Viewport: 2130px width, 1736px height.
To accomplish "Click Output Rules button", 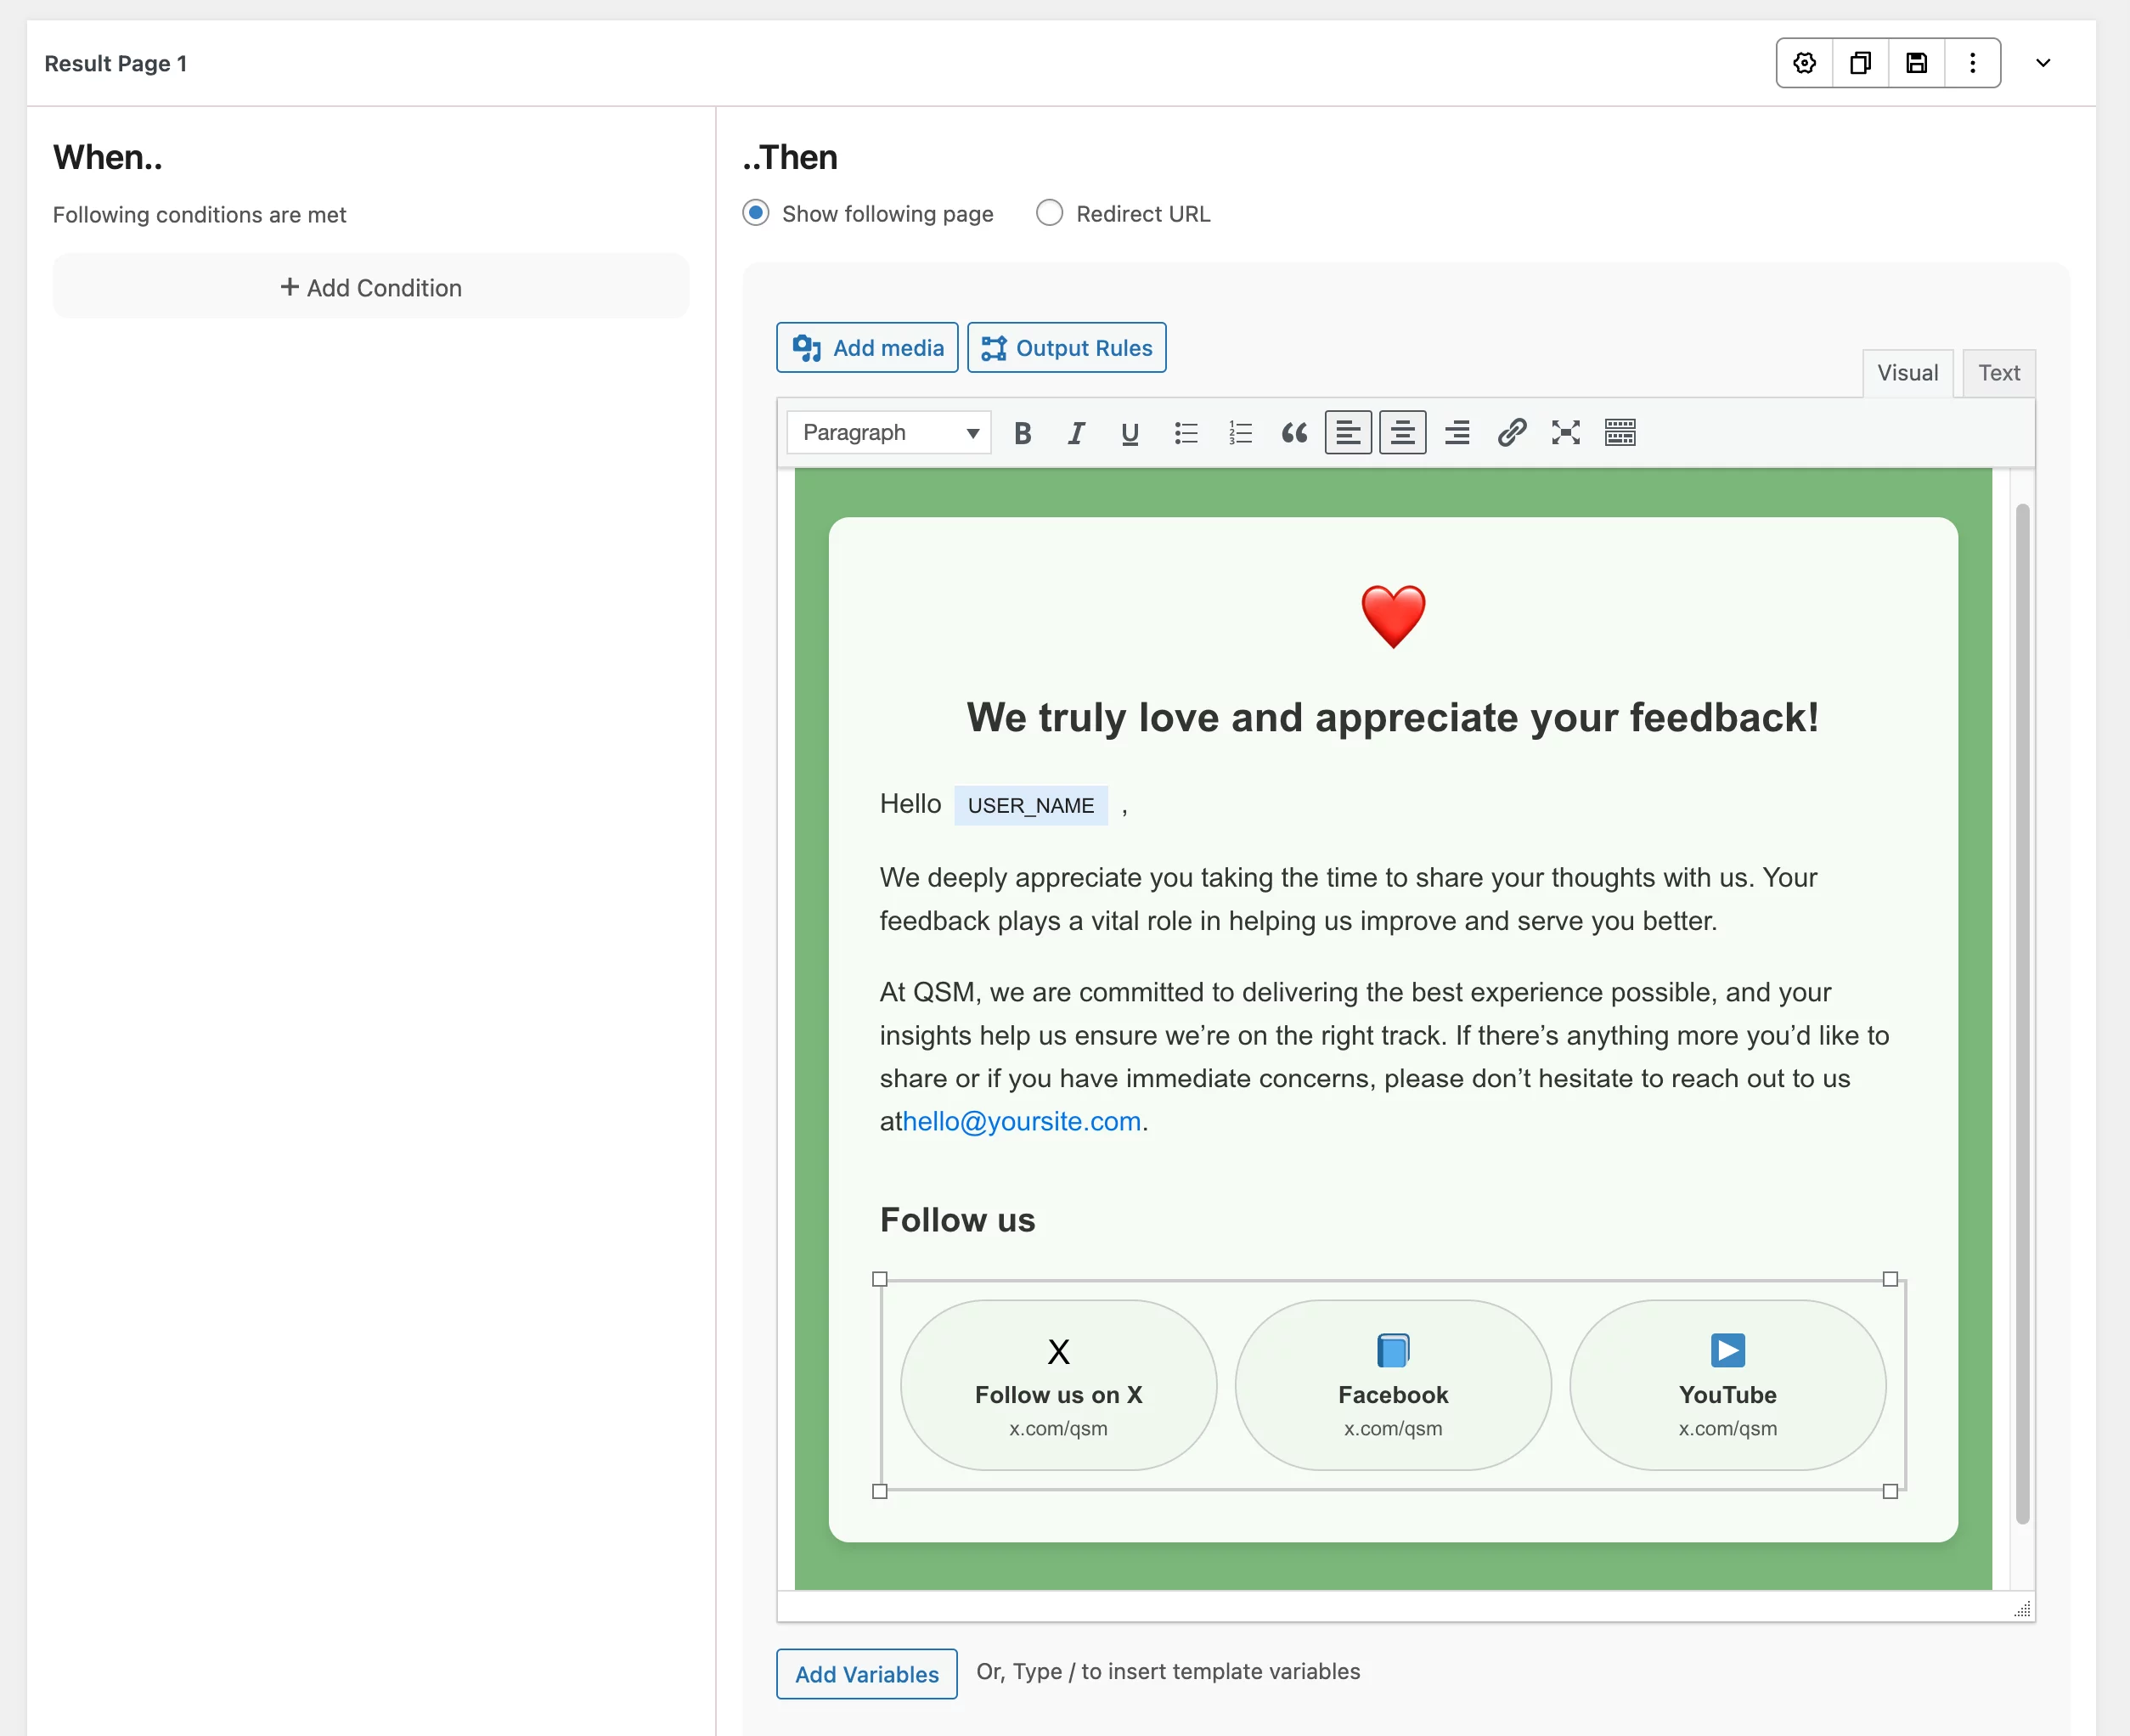I will (x=1067, y=347).
